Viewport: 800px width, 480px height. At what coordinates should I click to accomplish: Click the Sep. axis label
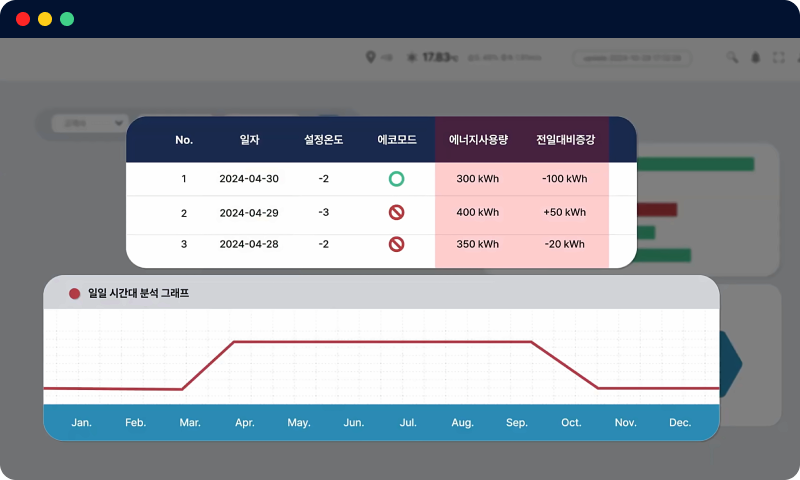[x=517, y=423]
